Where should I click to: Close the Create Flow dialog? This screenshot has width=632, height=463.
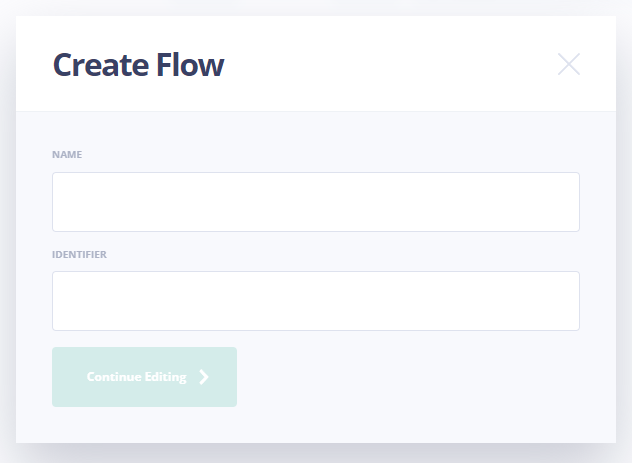(x=568, y=65)
